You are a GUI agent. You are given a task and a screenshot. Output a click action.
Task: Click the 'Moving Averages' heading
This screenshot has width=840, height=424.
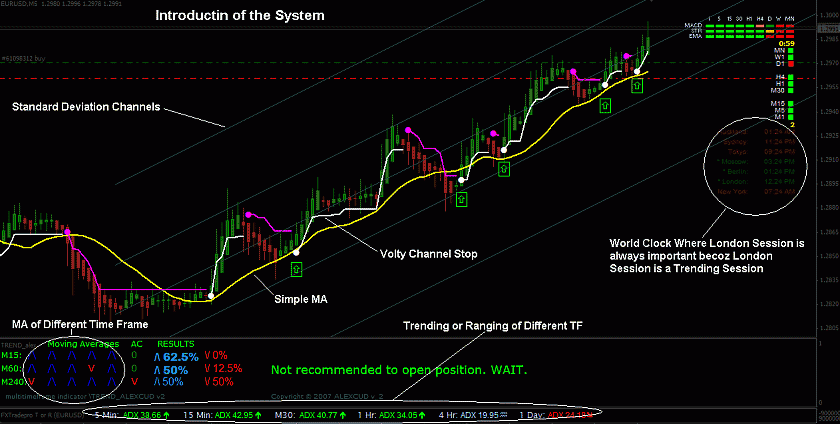pos(83,344)
